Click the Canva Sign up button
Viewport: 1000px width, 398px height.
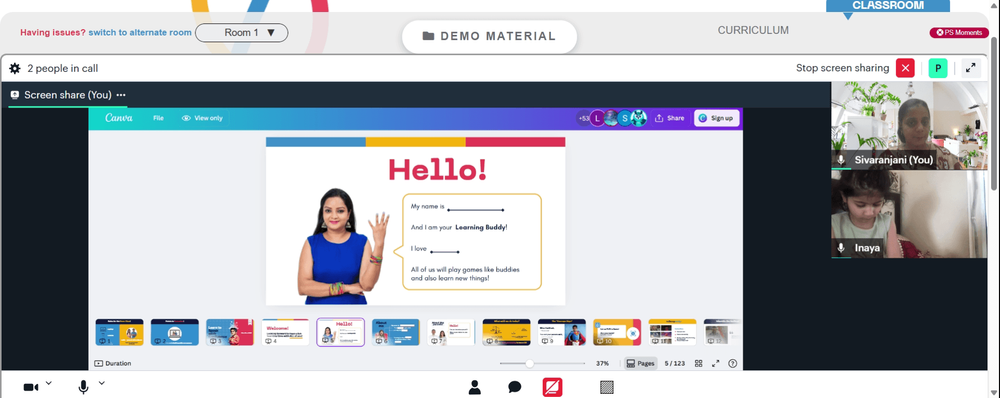tap(717, 118)
